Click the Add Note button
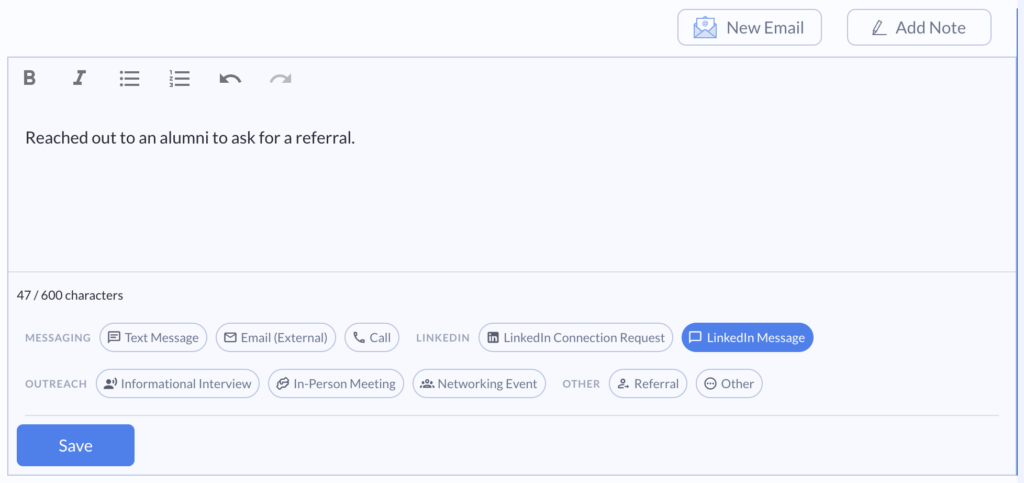 [919, 27]
